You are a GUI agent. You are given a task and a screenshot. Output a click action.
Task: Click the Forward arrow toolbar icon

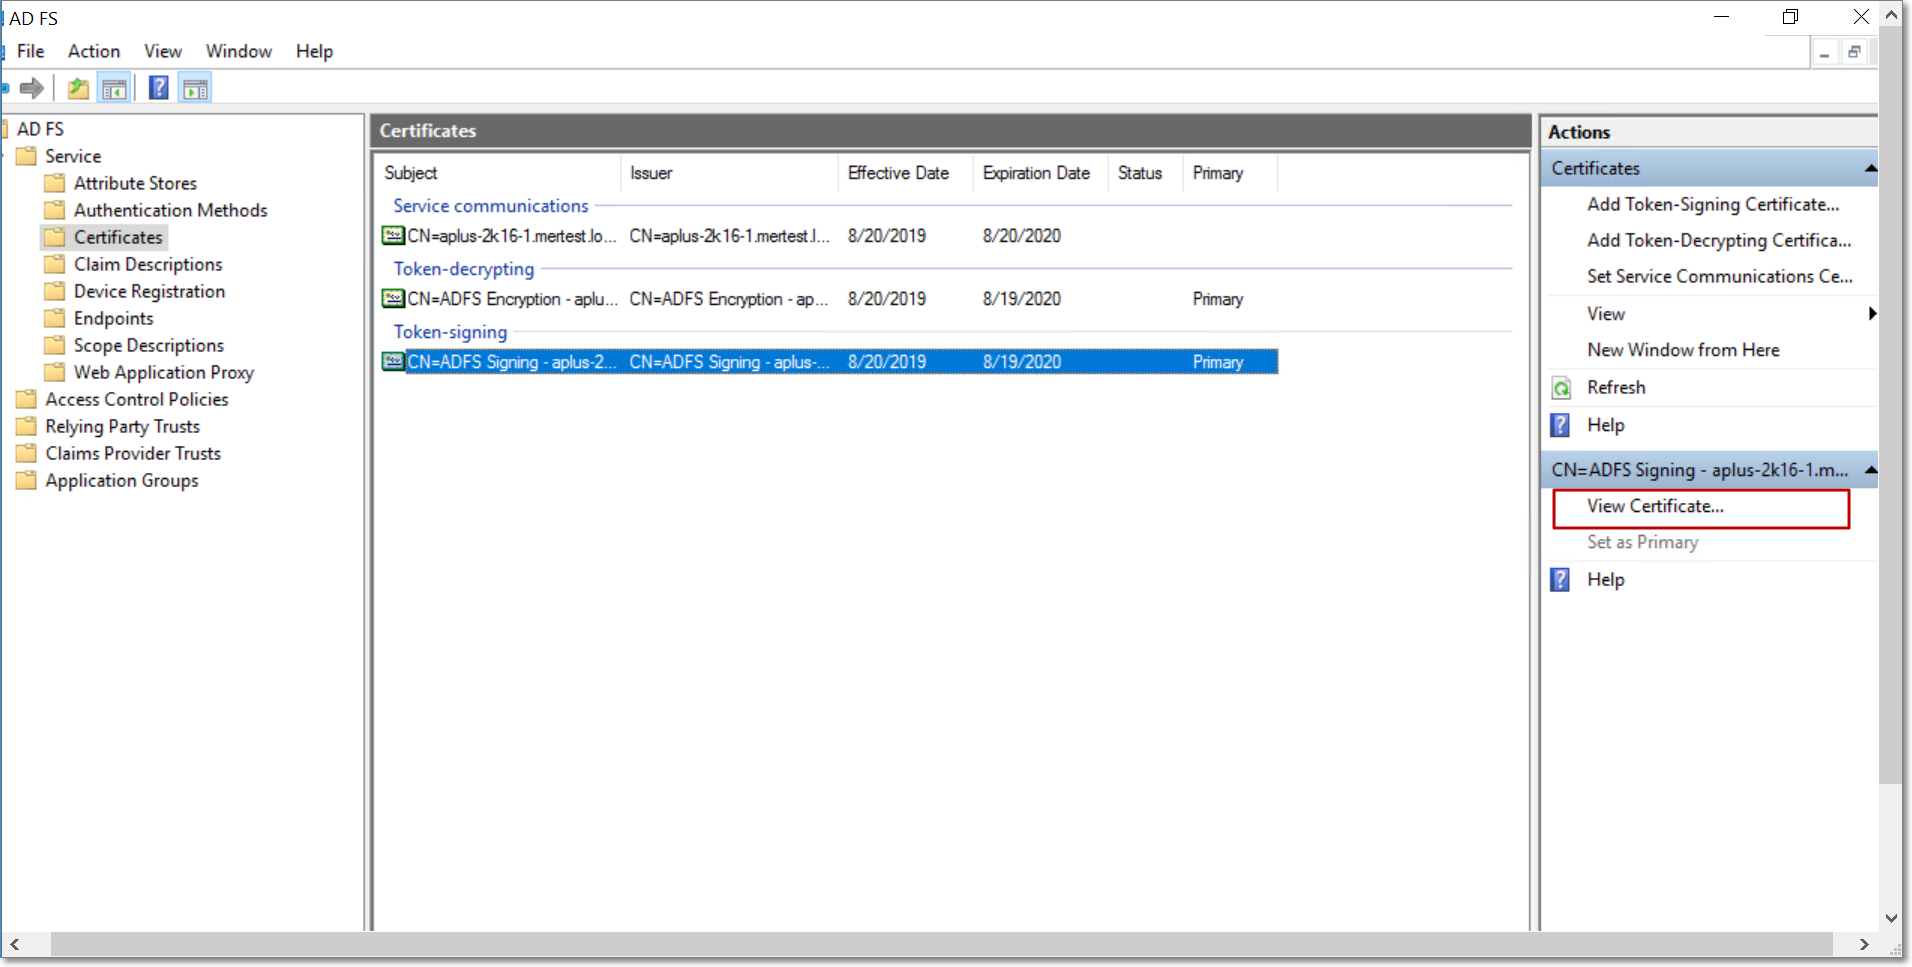[x=32, y=88]
